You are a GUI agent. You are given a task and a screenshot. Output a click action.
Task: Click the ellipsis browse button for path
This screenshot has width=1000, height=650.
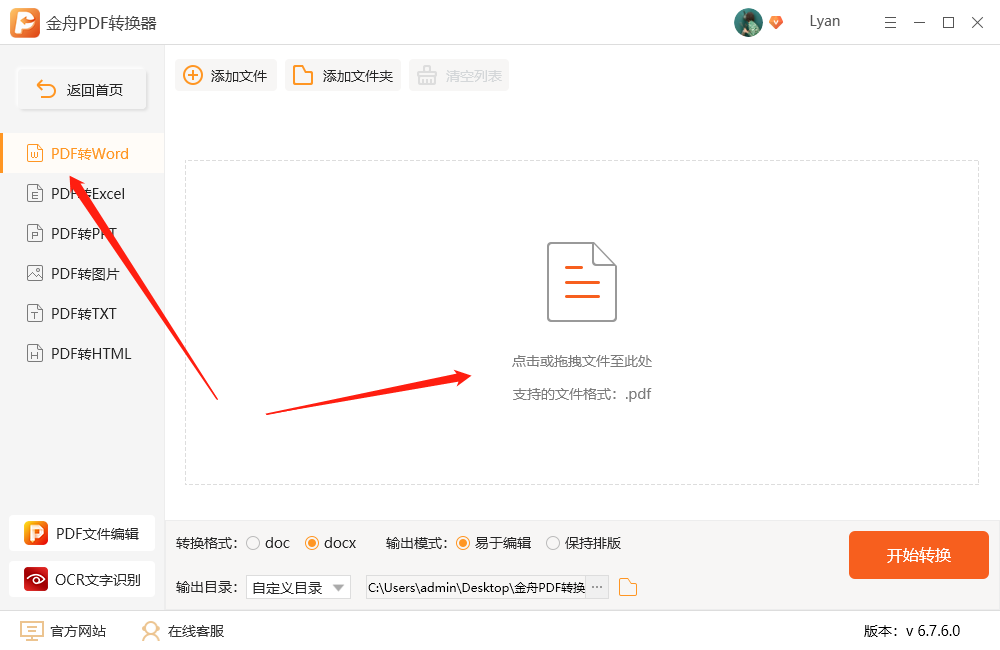coord(597,587)
